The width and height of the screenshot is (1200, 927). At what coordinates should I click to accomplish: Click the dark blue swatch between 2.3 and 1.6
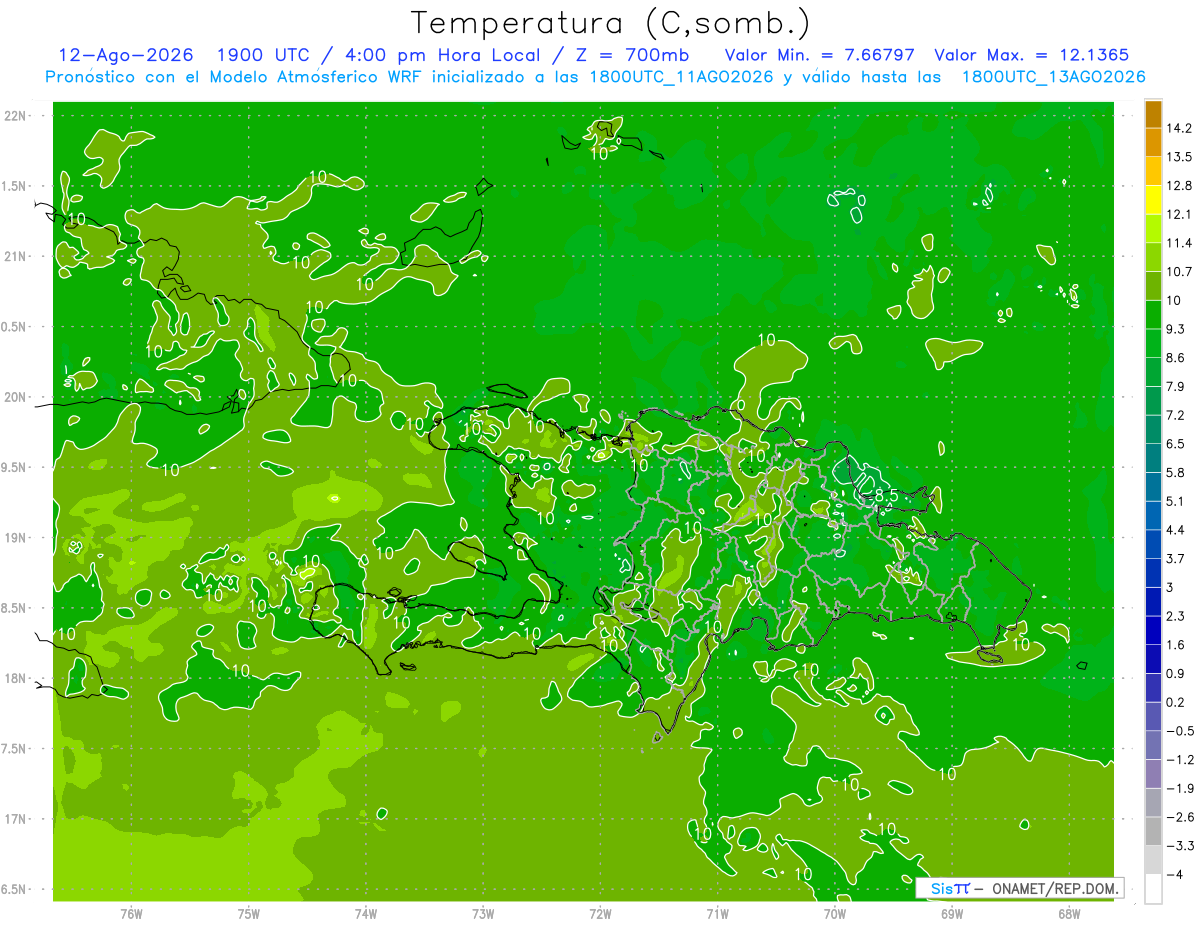1153,630
